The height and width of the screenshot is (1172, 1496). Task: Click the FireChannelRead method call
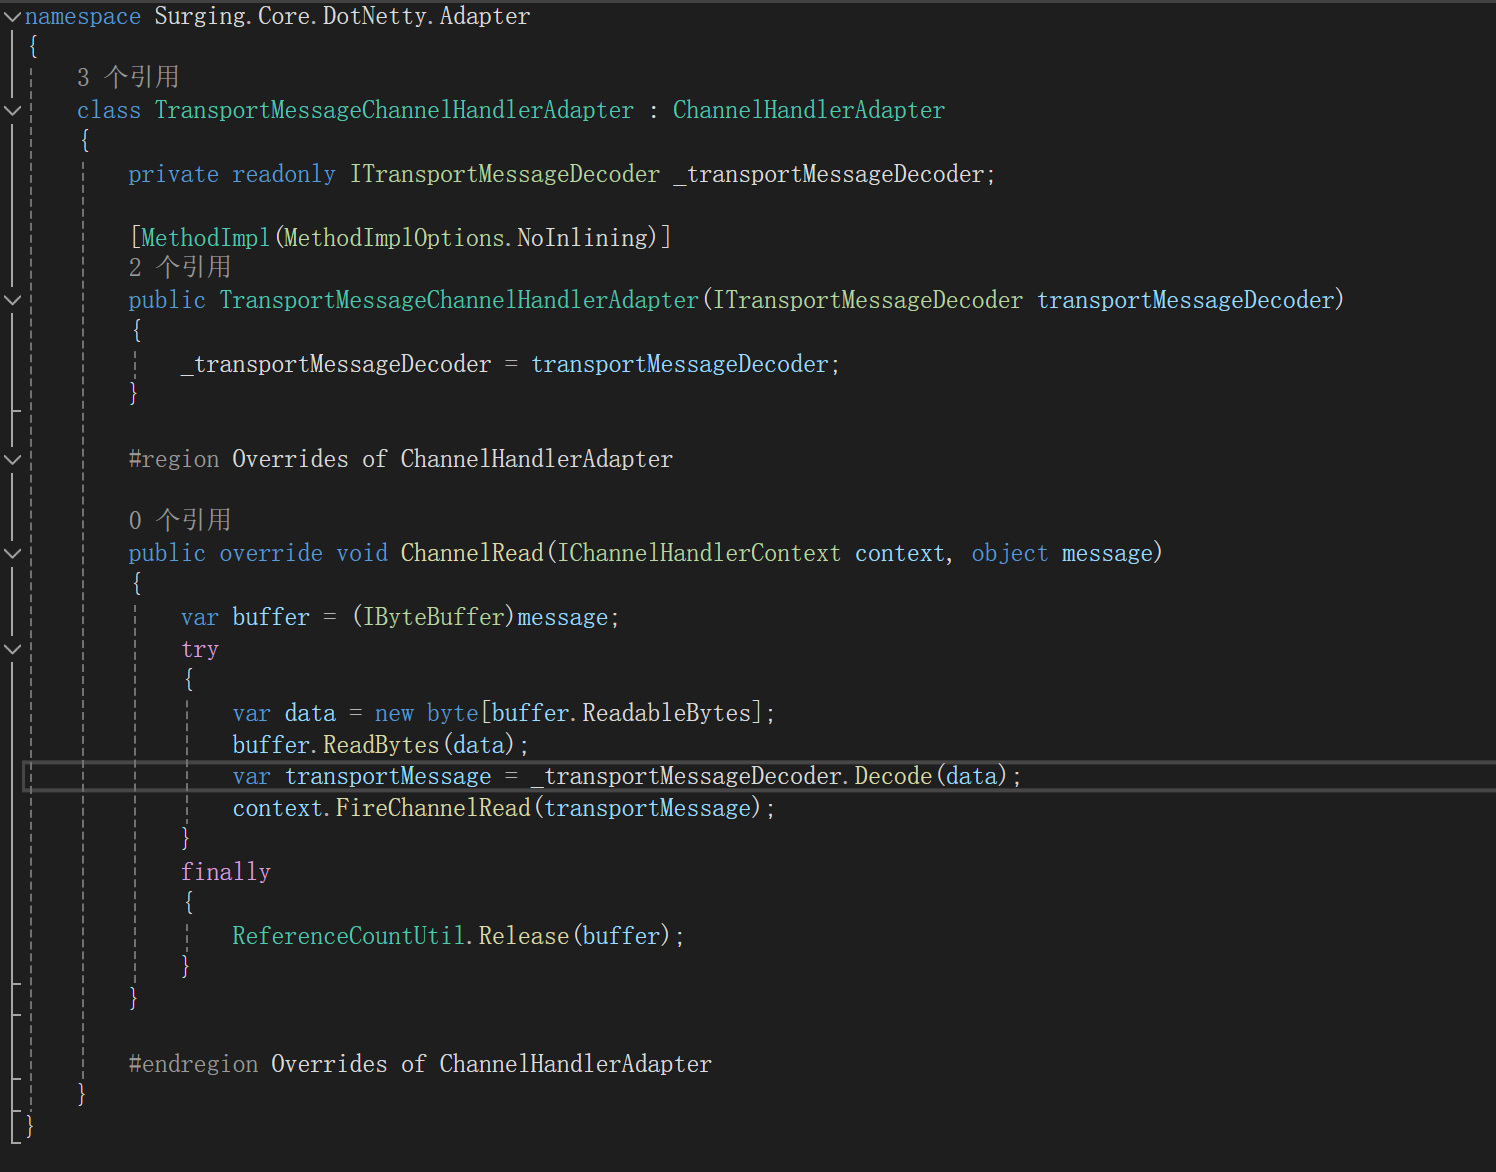[432, 808]
